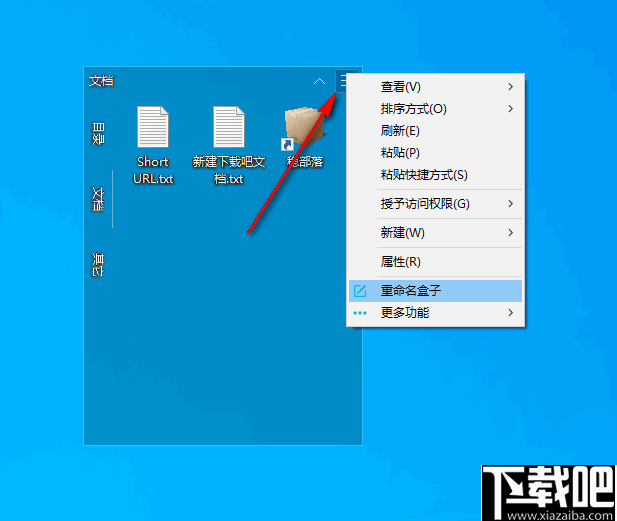Expand arrow next to 授予访问权限(G)

(x=510, y=204)
